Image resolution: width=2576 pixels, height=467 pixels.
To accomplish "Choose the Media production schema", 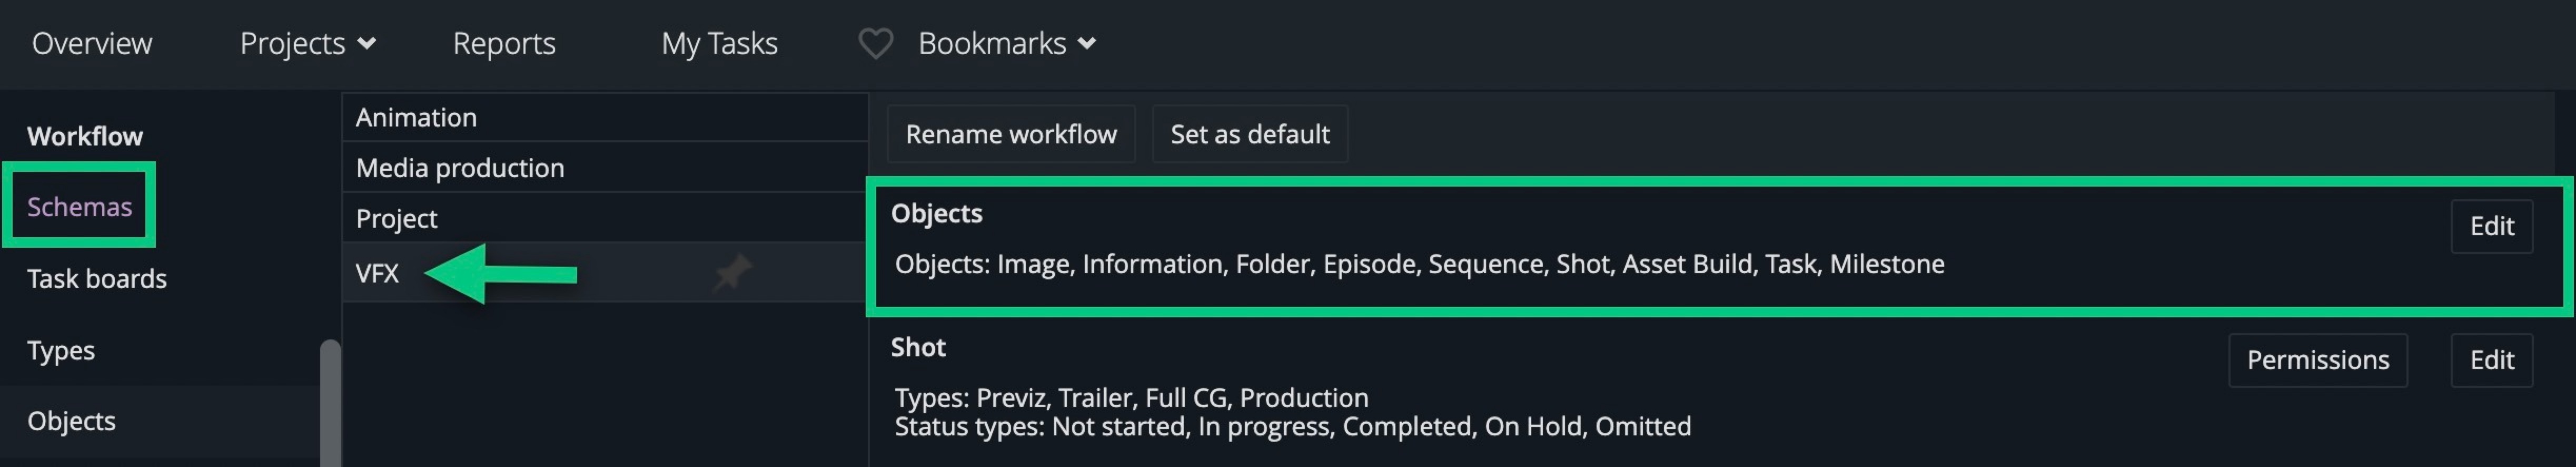I will coord(605,167).
